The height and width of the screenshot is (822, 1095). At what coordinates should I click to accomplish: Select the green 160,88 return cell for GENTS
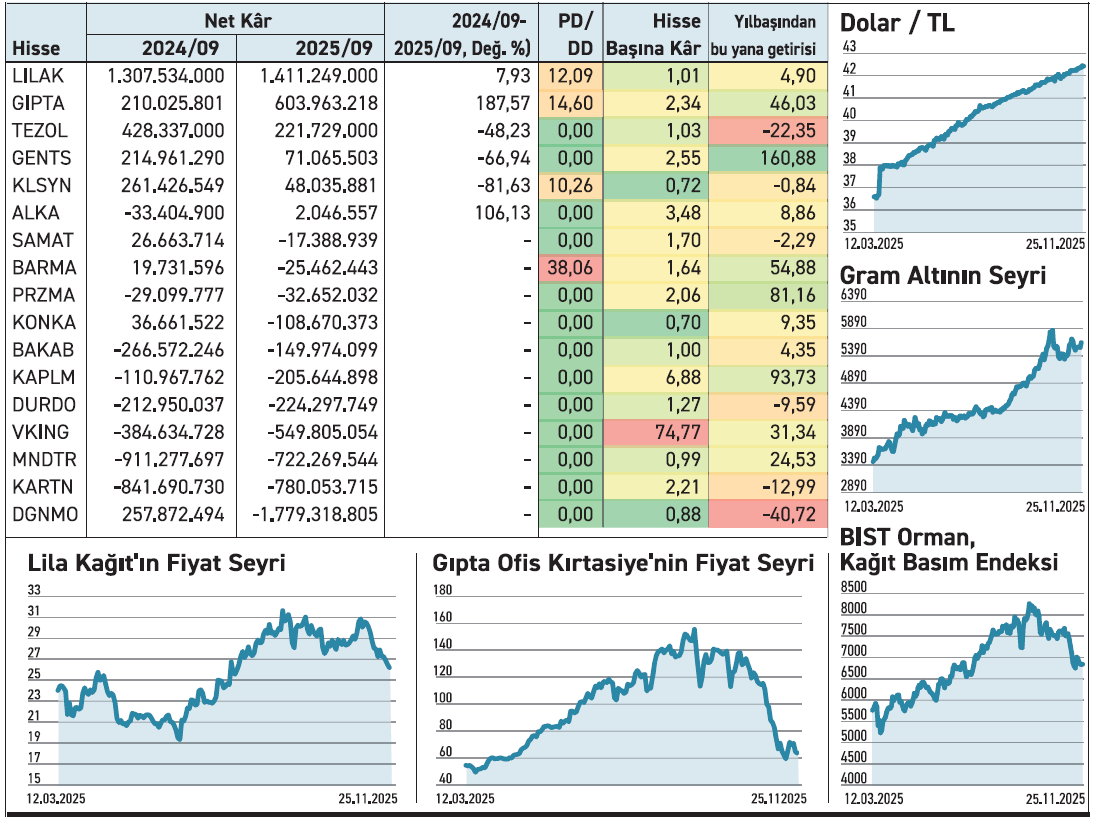(x=768, y=158)
